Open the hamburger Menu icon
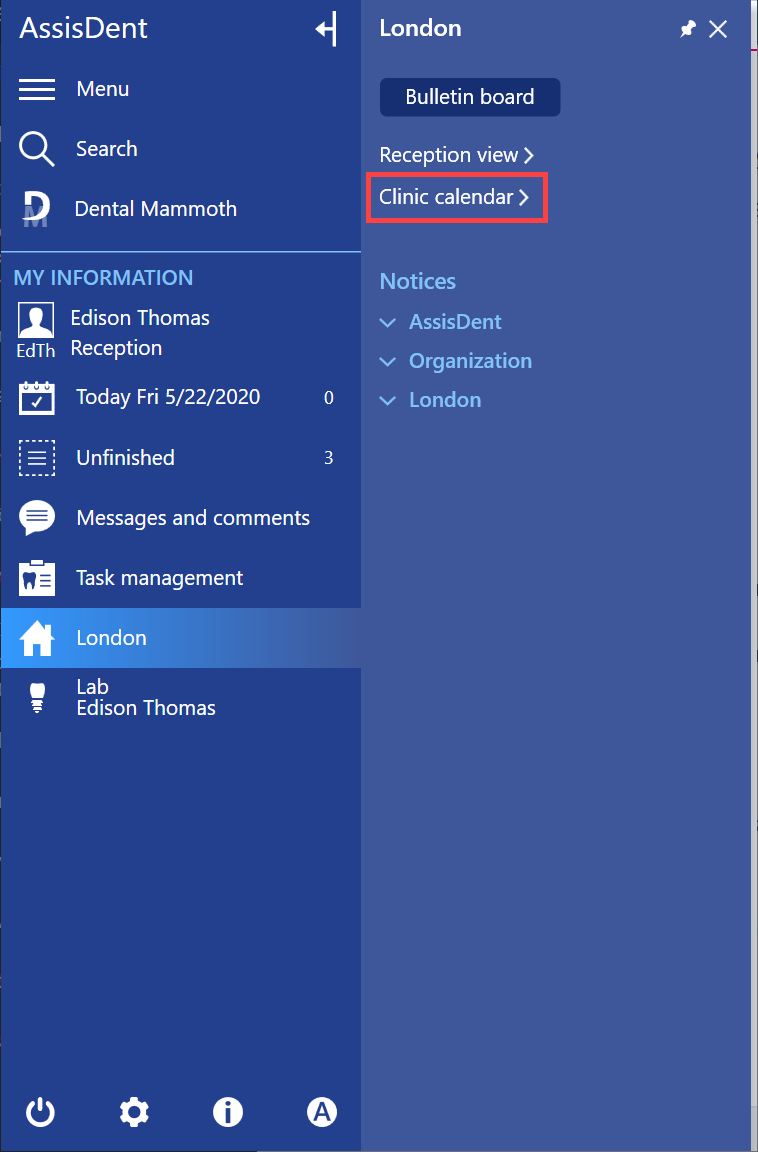The image size is (758, 1152). pyautogui.click(x=37, y=89)
